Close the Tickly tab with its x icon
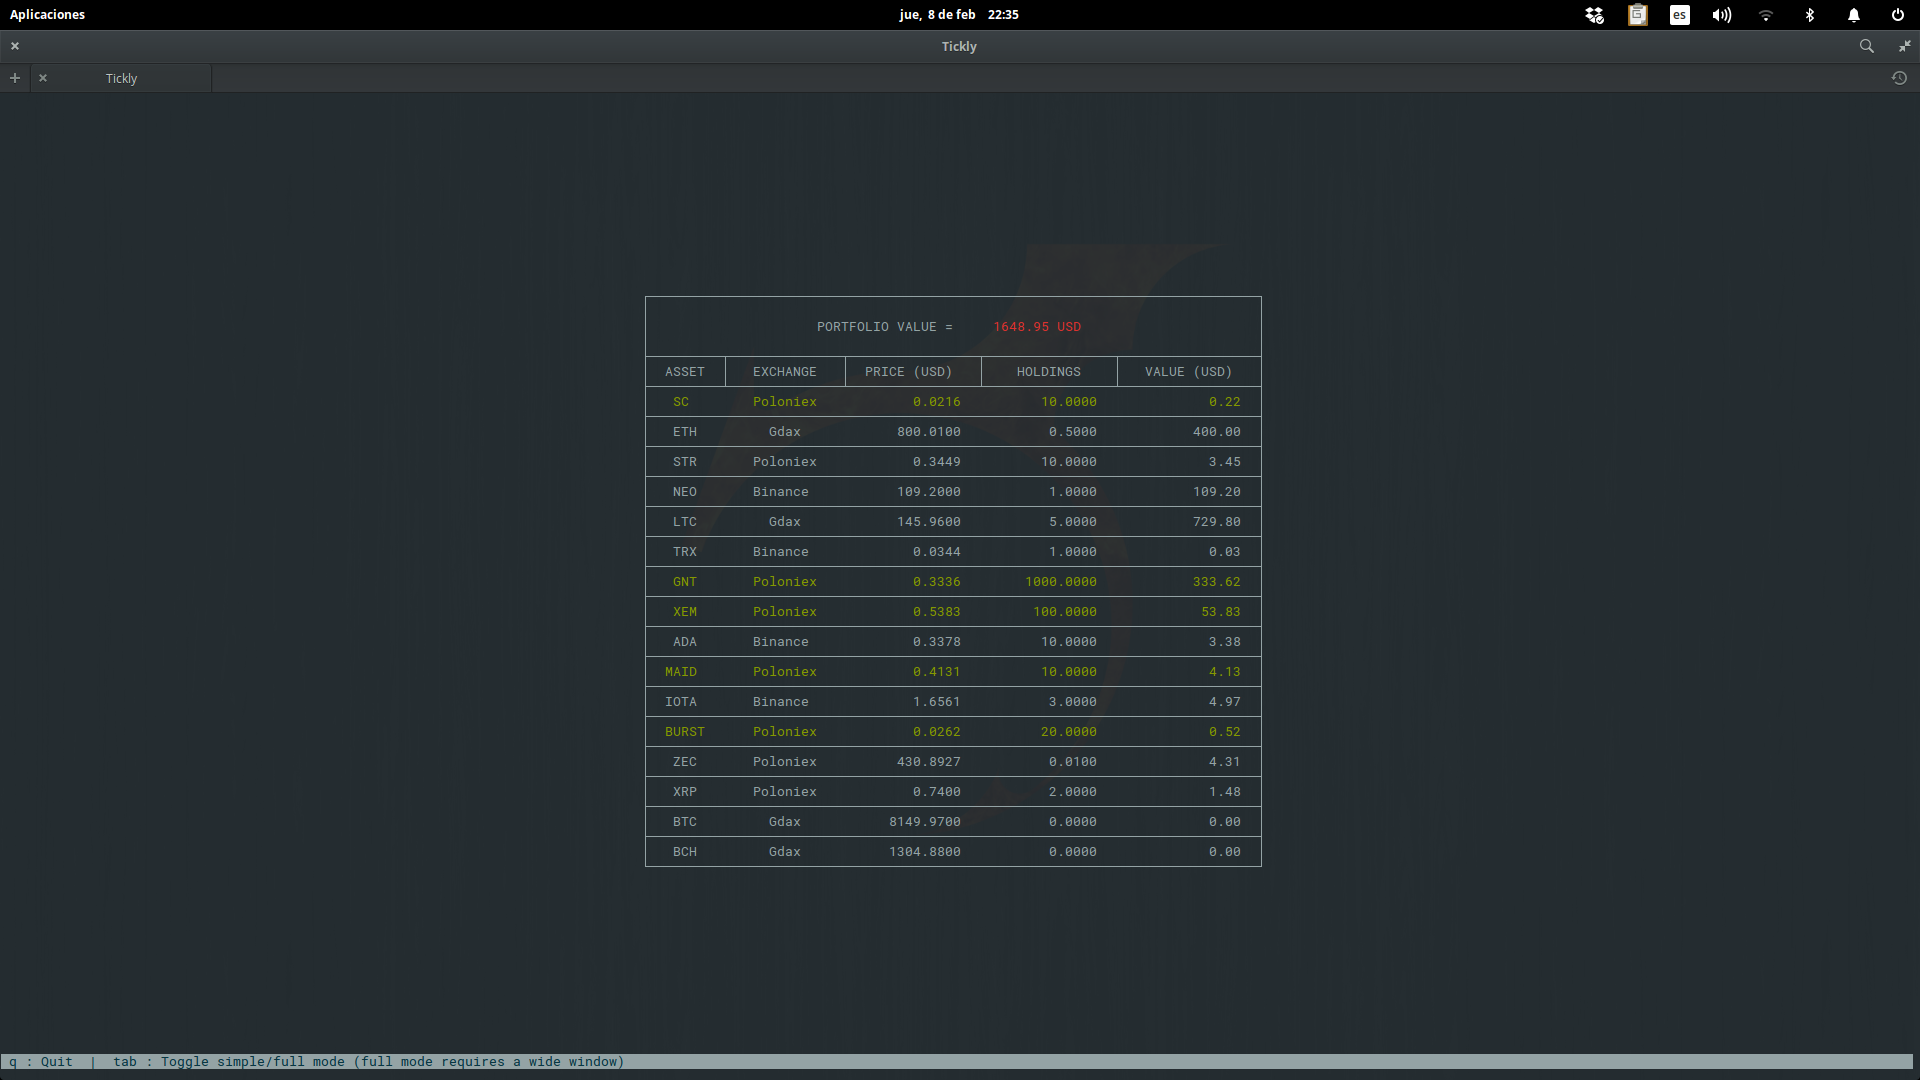Screen dimensions: 1920x1080 pyautogui.click(x=43, y=78)
